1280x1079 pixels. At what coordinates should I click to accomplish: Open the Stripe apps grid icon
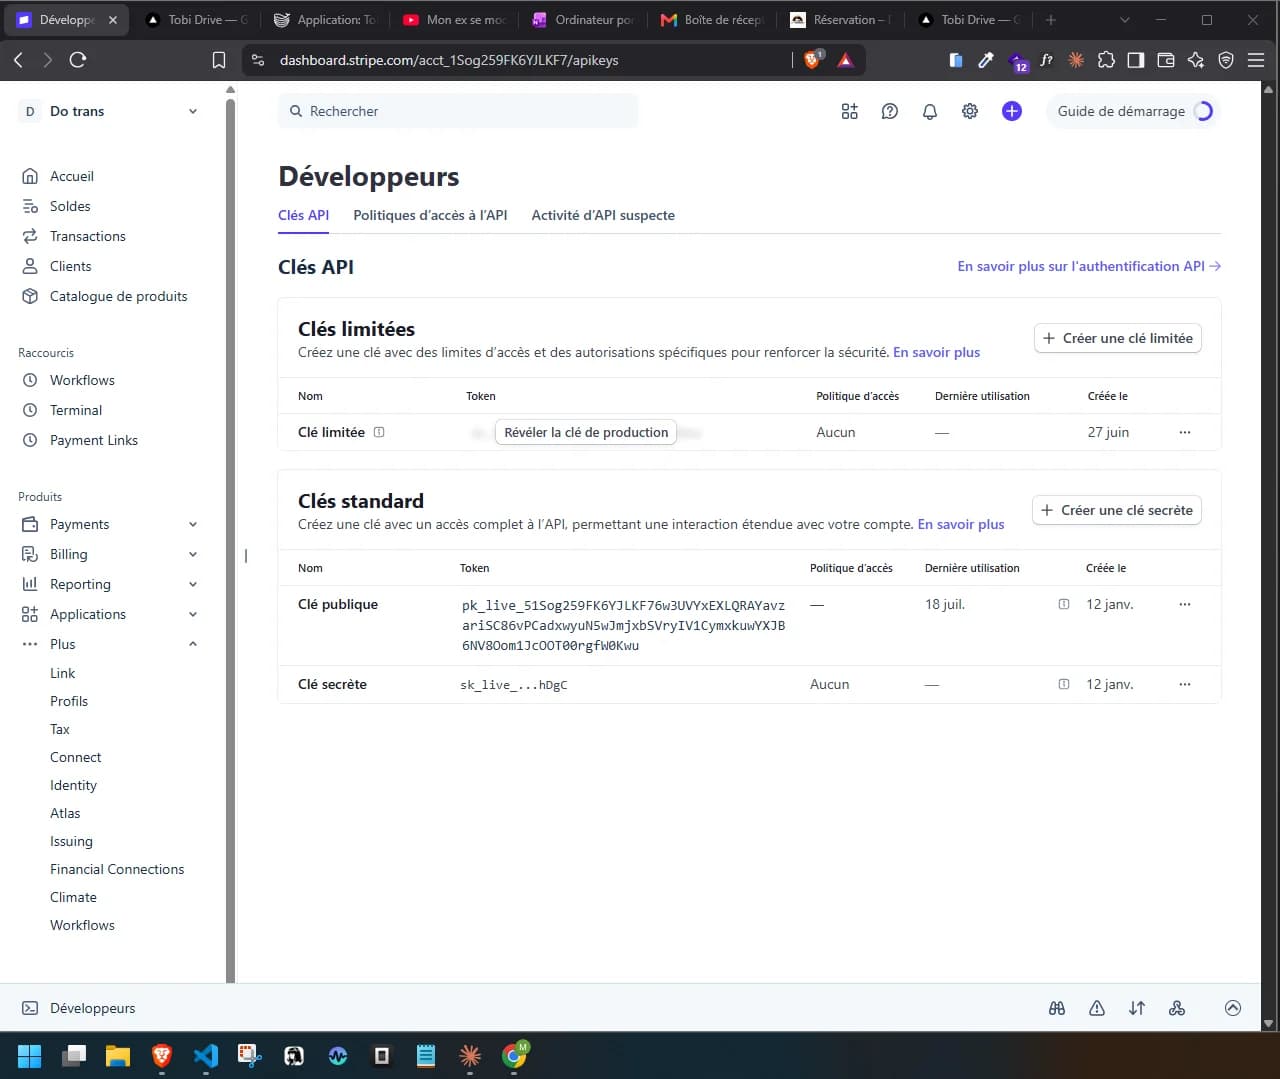coord(849,111)
